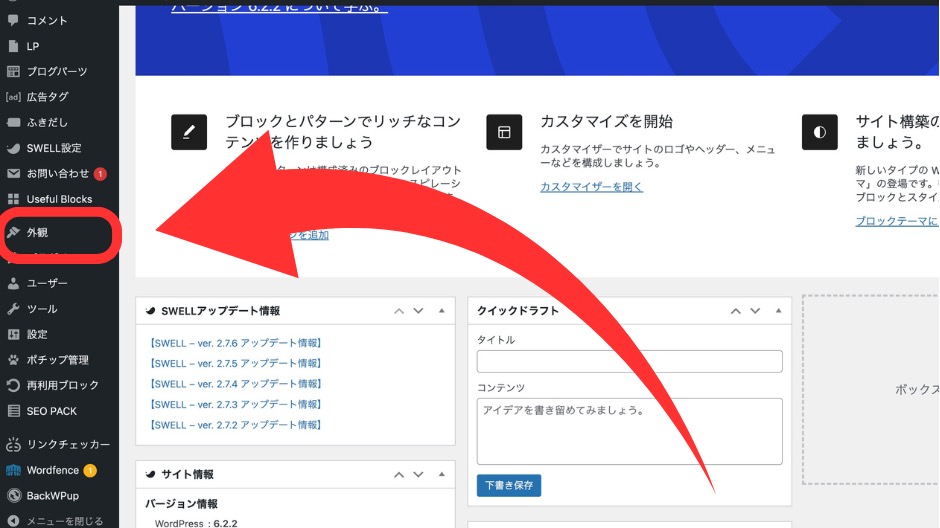Open SWELL ver. 2.7.2 アップデート情報 link
940x528 pixels.
point(236,425)
